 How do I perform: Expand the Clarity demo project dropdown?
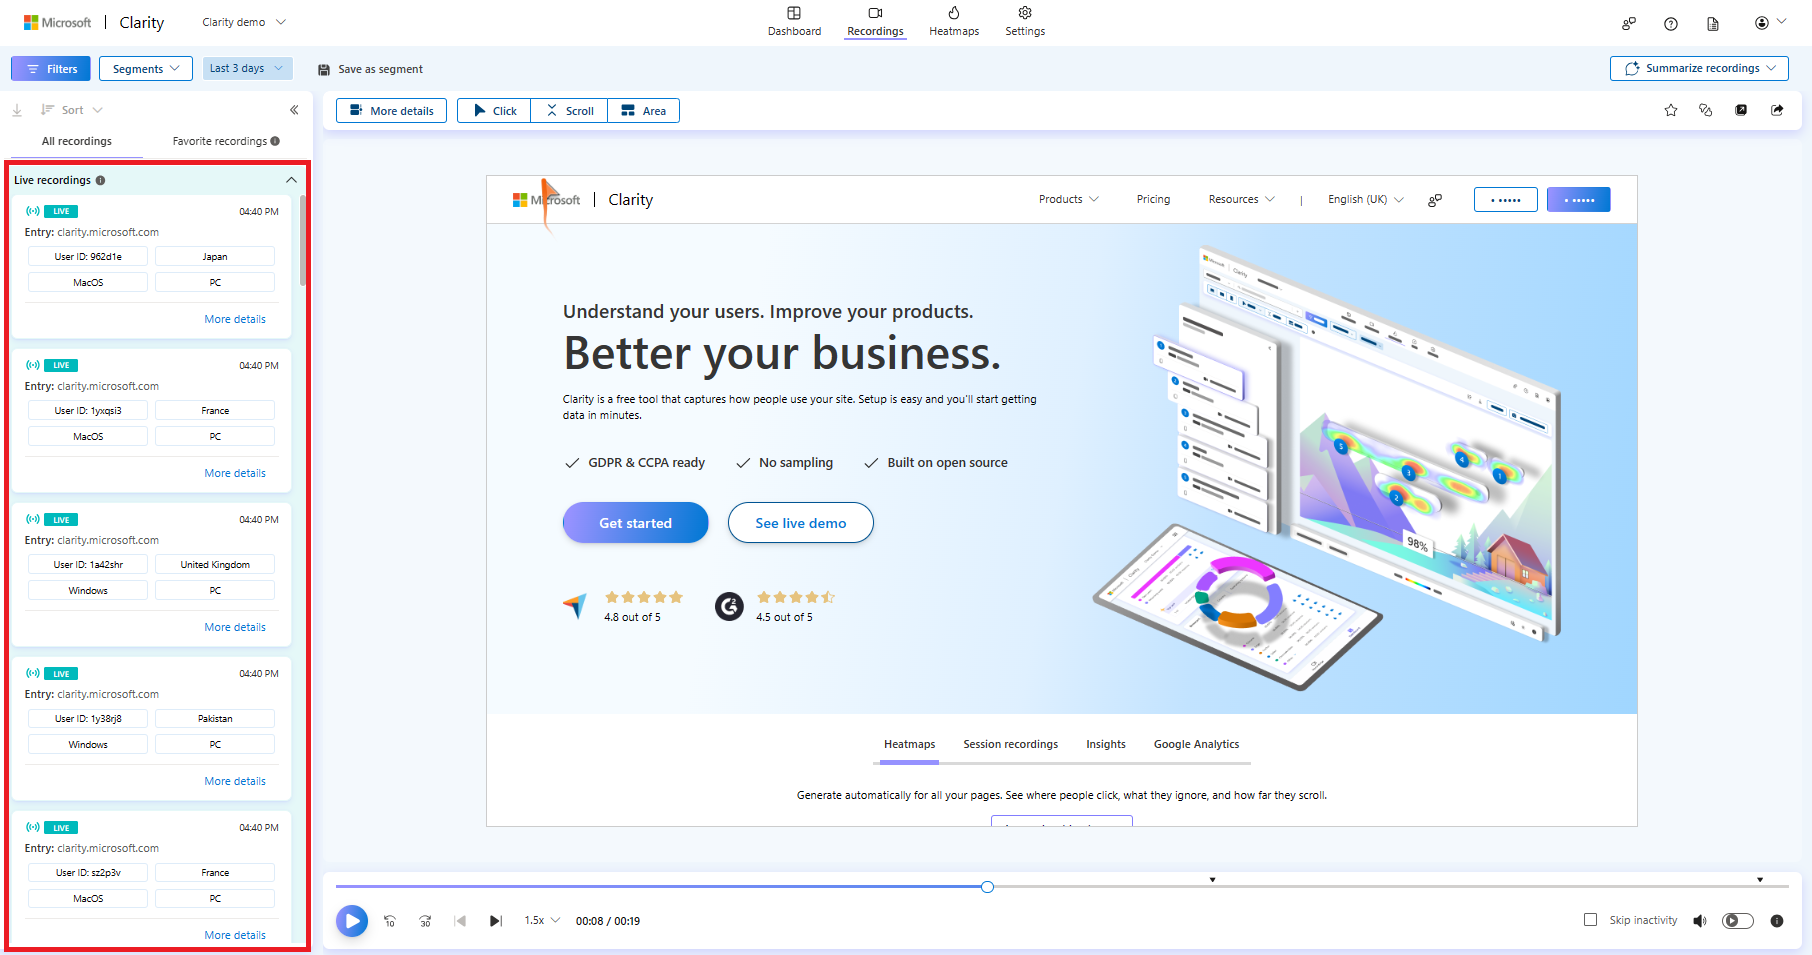click(x=244, y=22)
